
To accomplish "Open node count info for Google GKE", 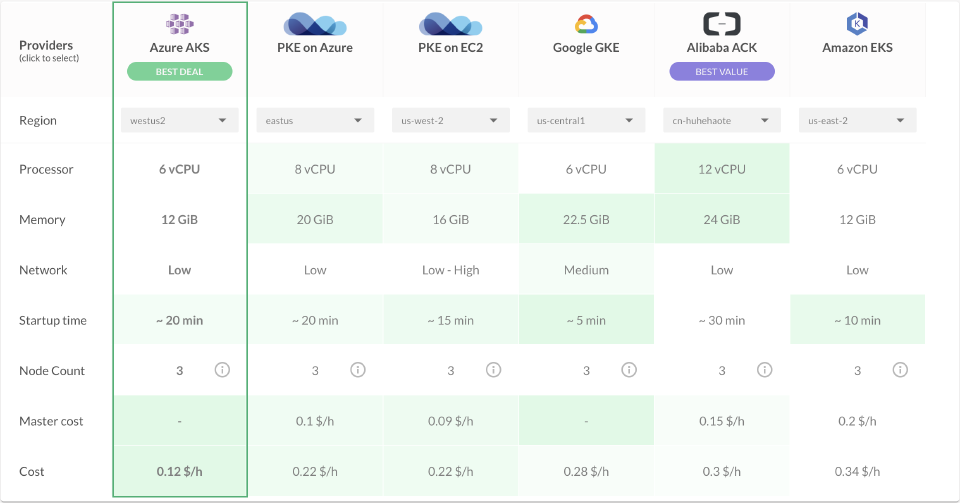I will click(629, 370).
